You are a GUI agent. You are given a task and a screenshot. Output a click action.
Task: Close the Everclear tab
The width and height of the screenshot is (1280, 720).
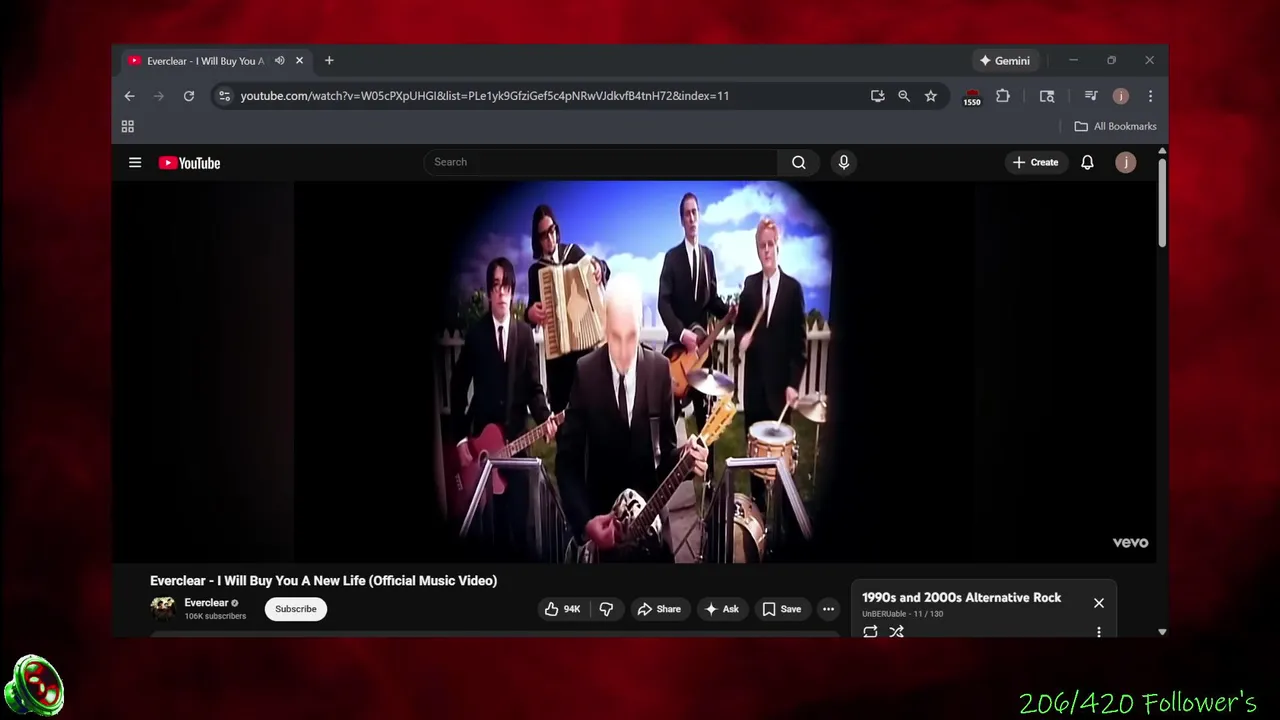click(x=299, y=61)
